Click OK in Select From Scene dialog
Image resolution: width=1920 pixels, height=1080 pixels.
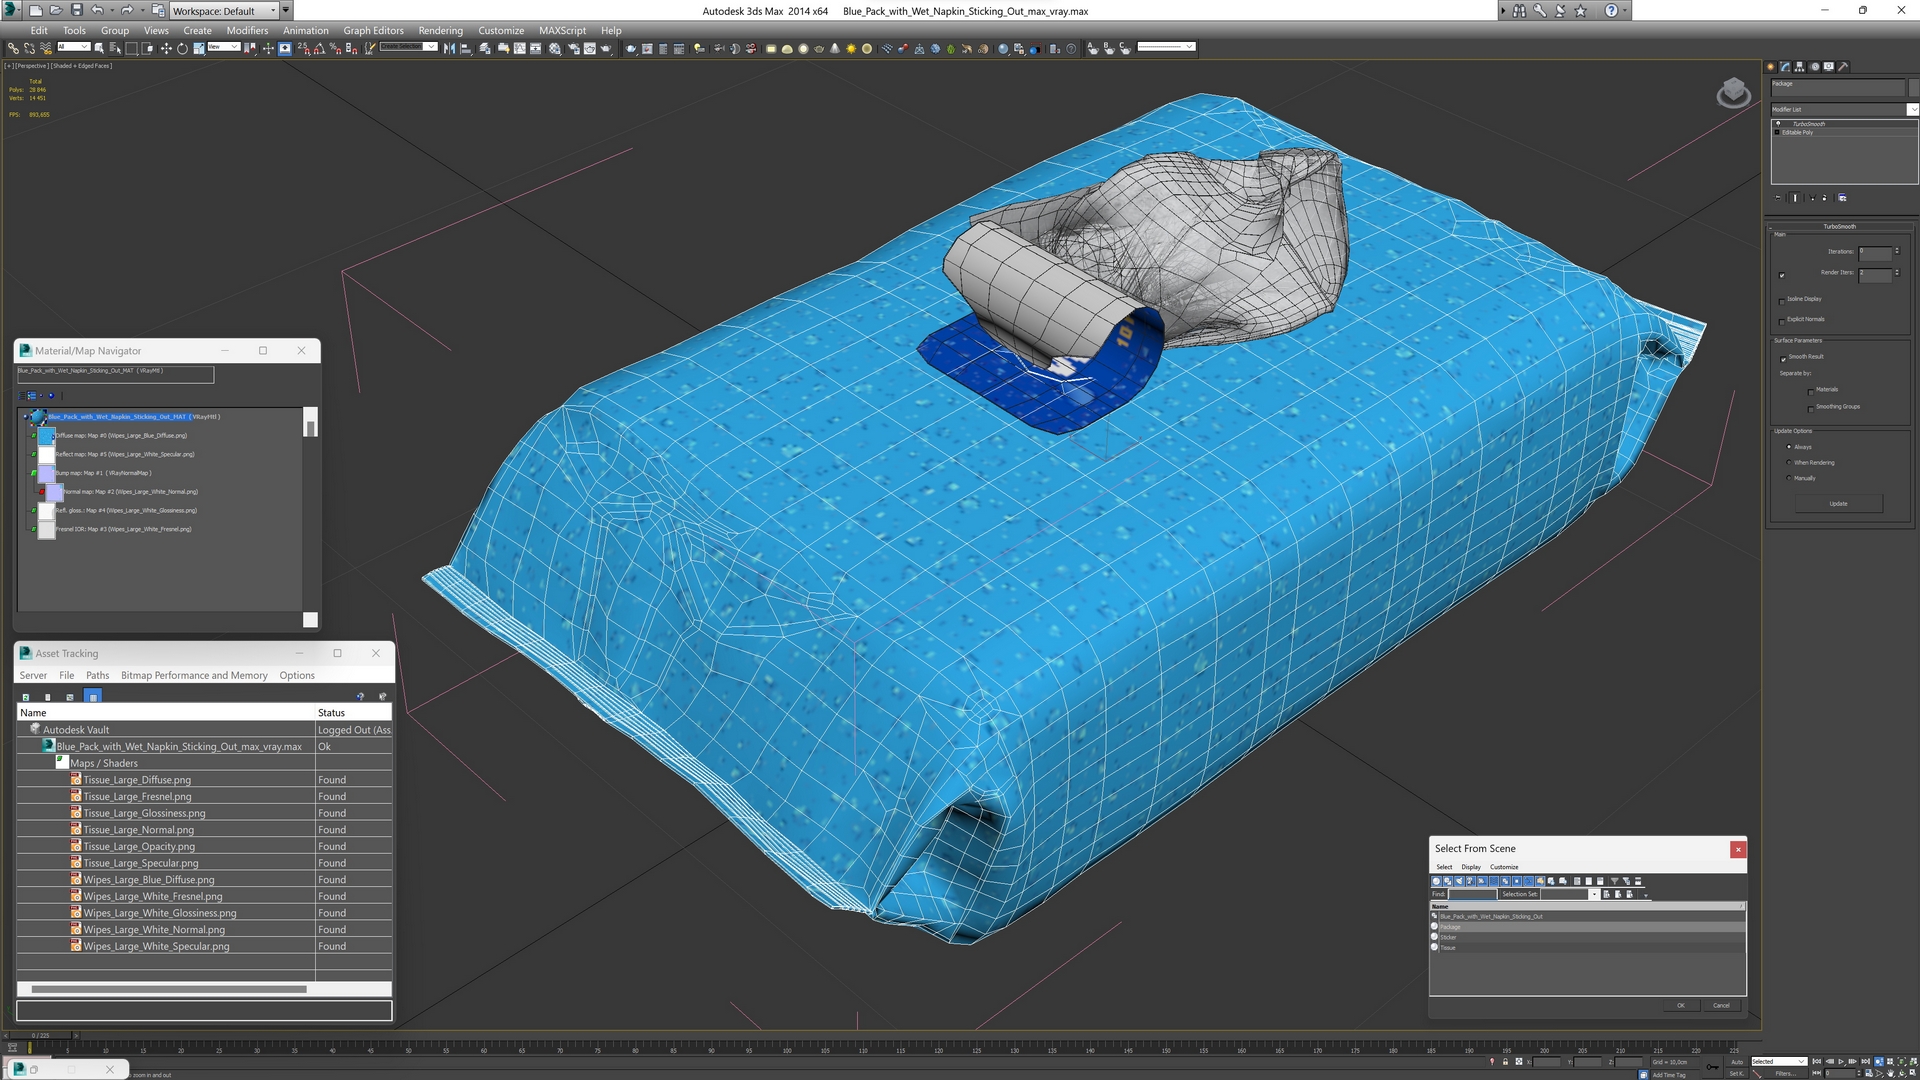1681,1005
